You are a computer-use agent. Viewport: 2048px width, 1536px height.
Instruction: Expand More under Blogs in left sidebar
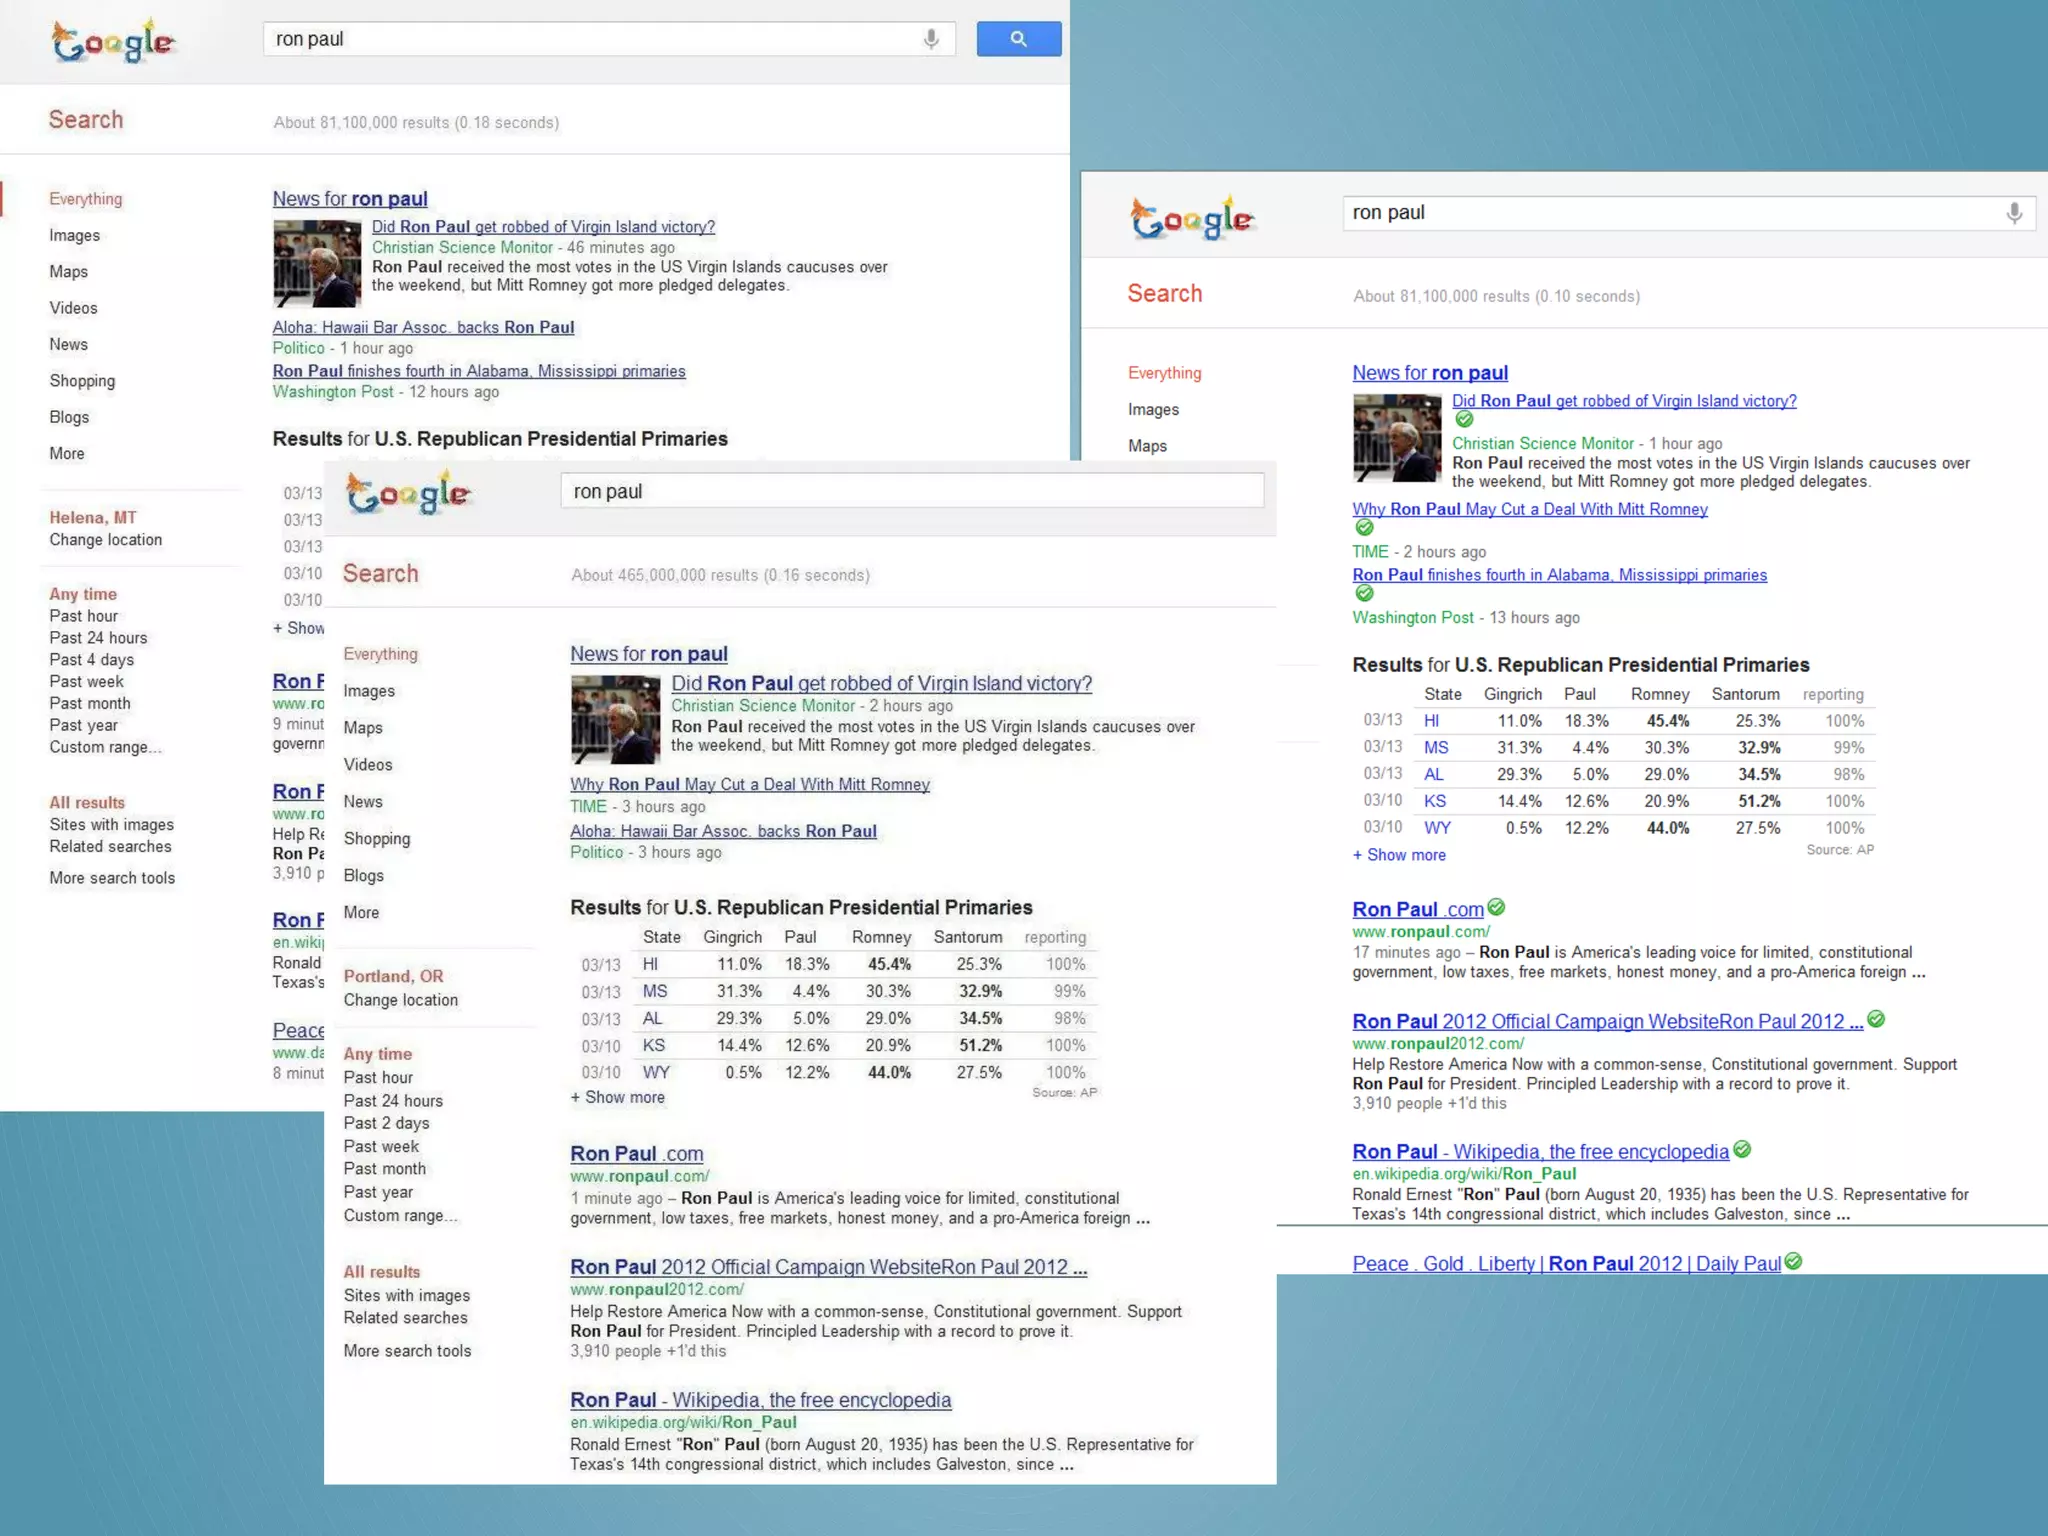pyautogui.click(x=67, y=453)
